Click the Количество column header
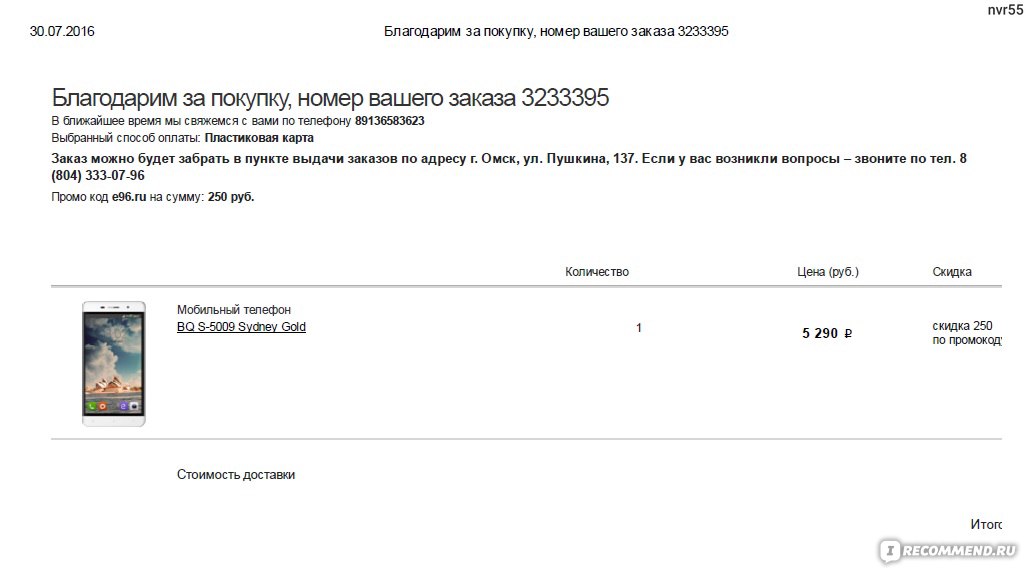This screenshot has height=572, width=1027. 597,271
